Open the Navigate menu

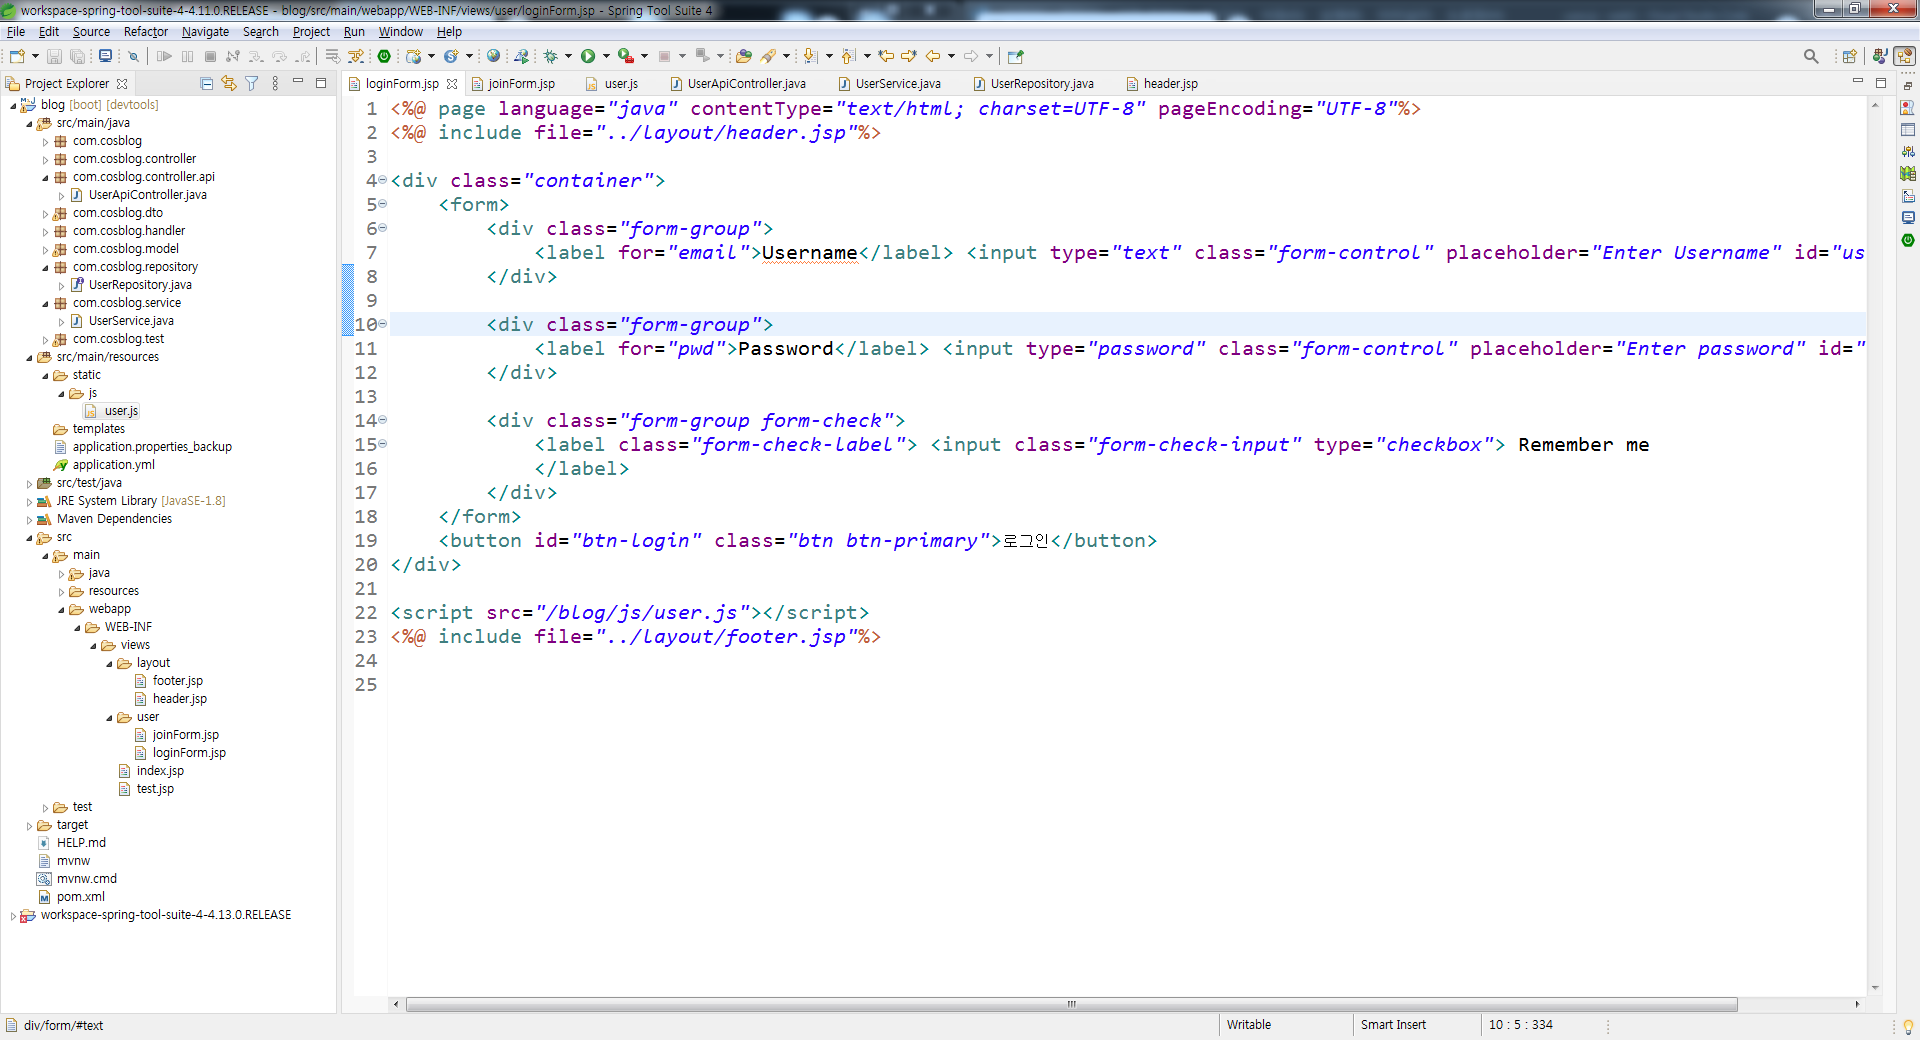[205, 32]
